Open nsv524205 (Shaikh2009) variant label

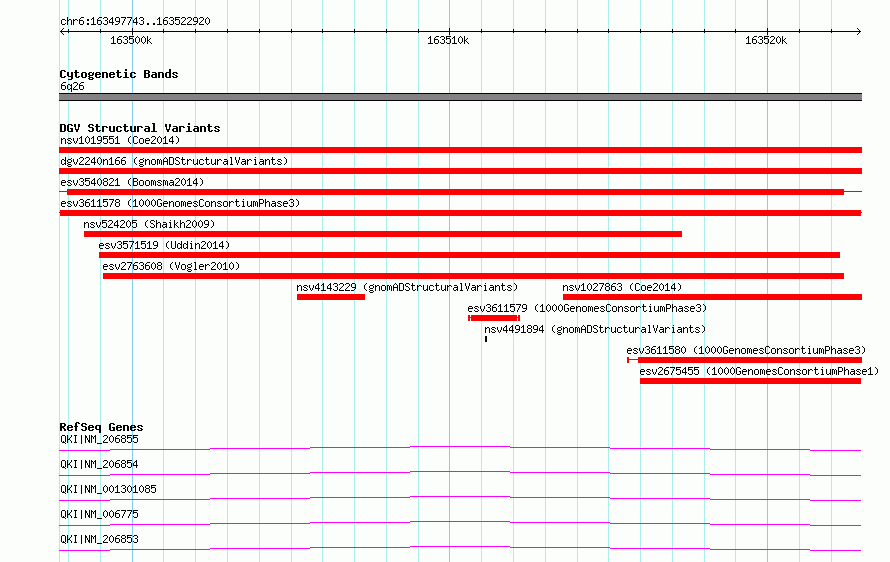click(x=149, y=224)
